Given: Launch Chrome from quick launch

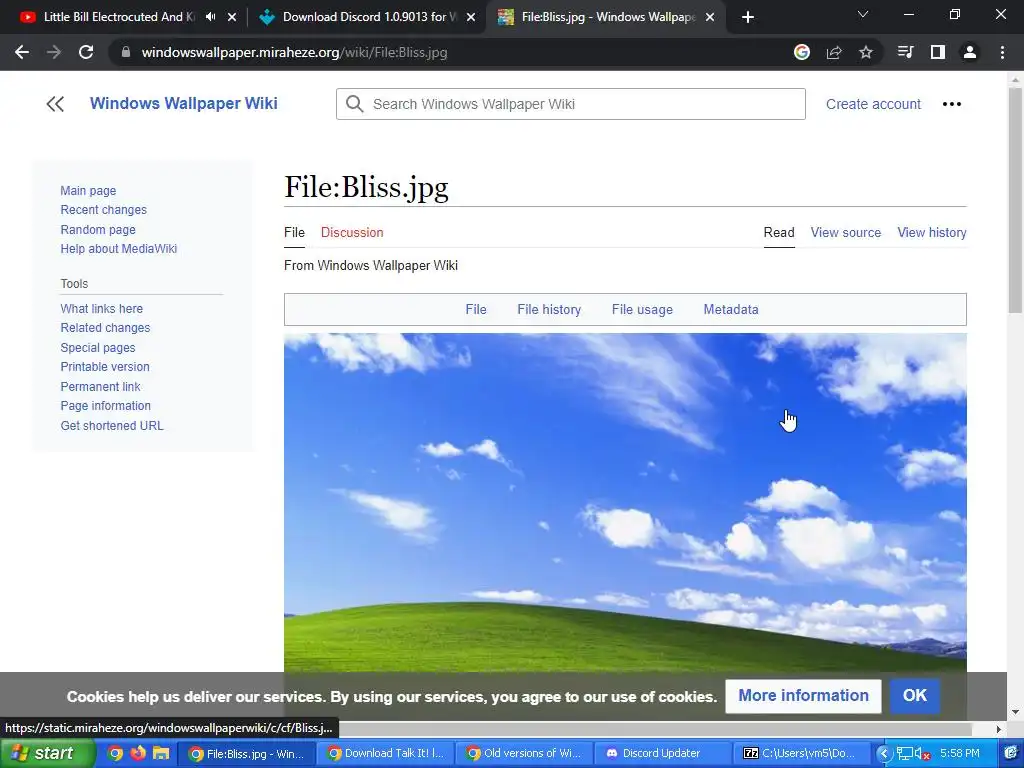Looking at the screenshot, I should click(x=115, y=753).
